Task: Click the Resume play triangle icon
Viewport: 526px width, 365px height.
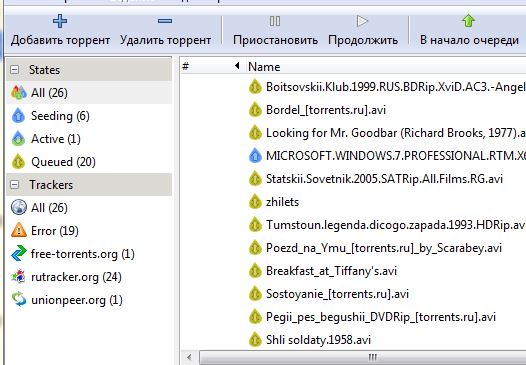Action: pyautogui.click(x=362, y=21)
